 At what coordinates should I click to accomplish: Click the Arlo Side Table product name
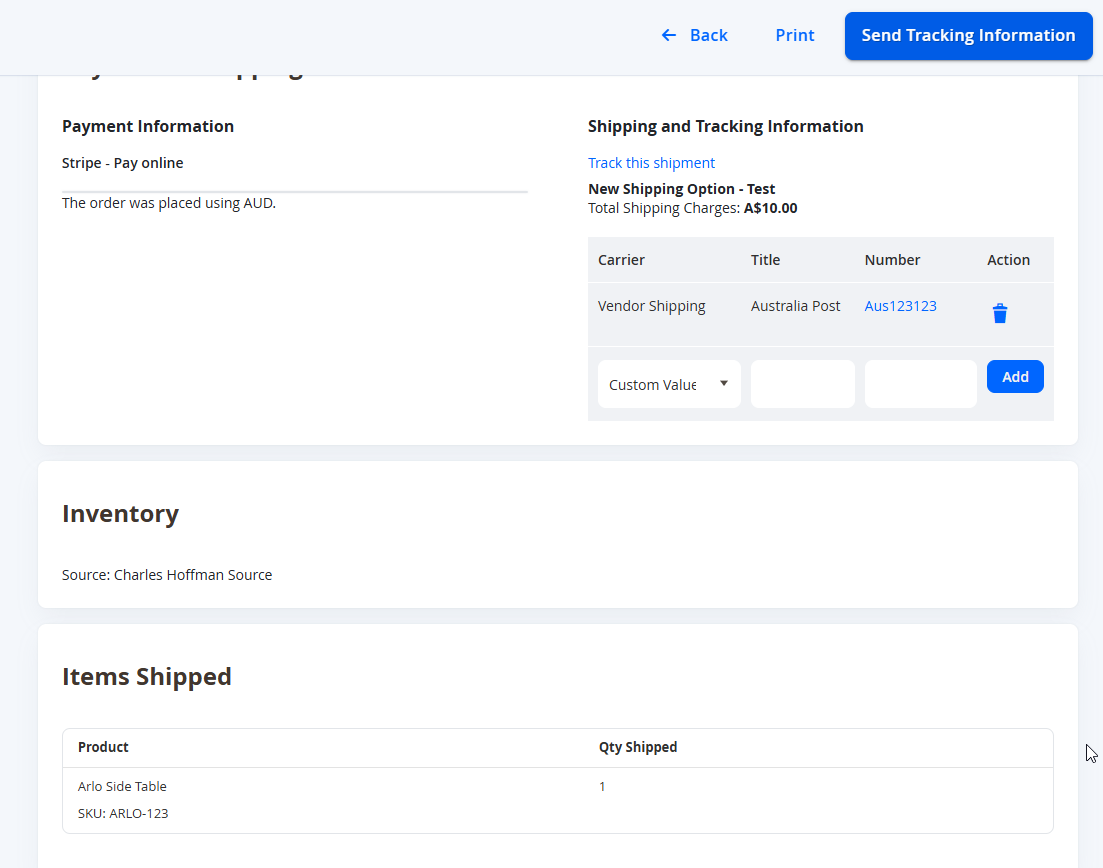(122, 786)
